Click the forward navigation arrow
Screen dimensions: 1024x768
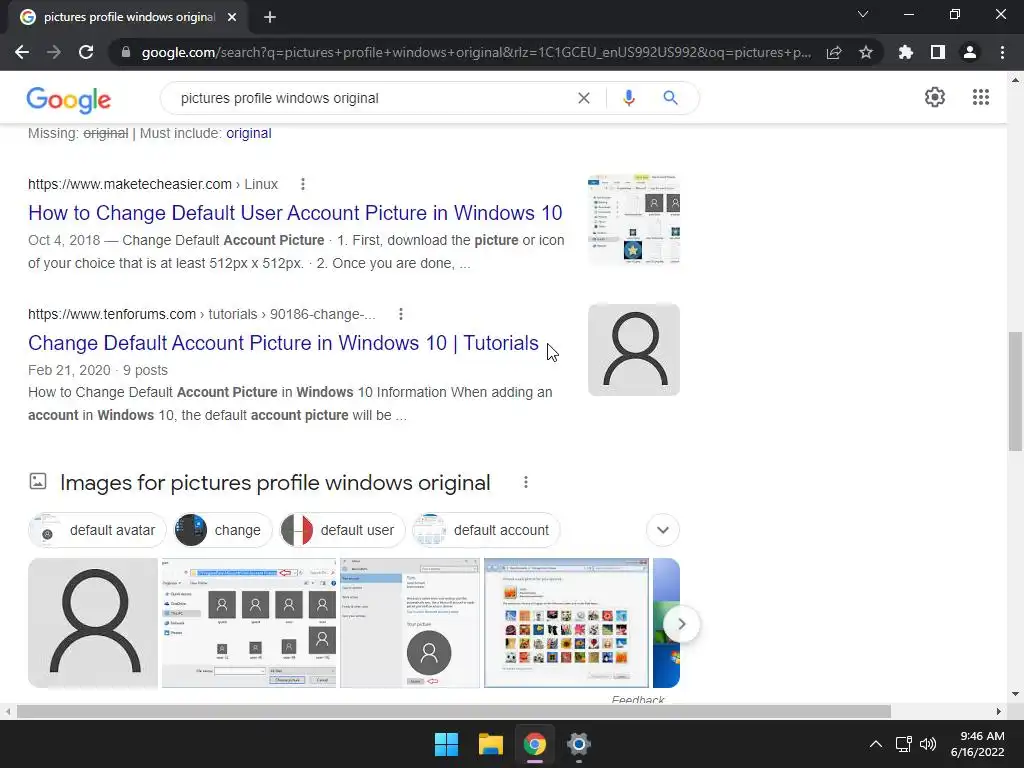coord(54,52)
